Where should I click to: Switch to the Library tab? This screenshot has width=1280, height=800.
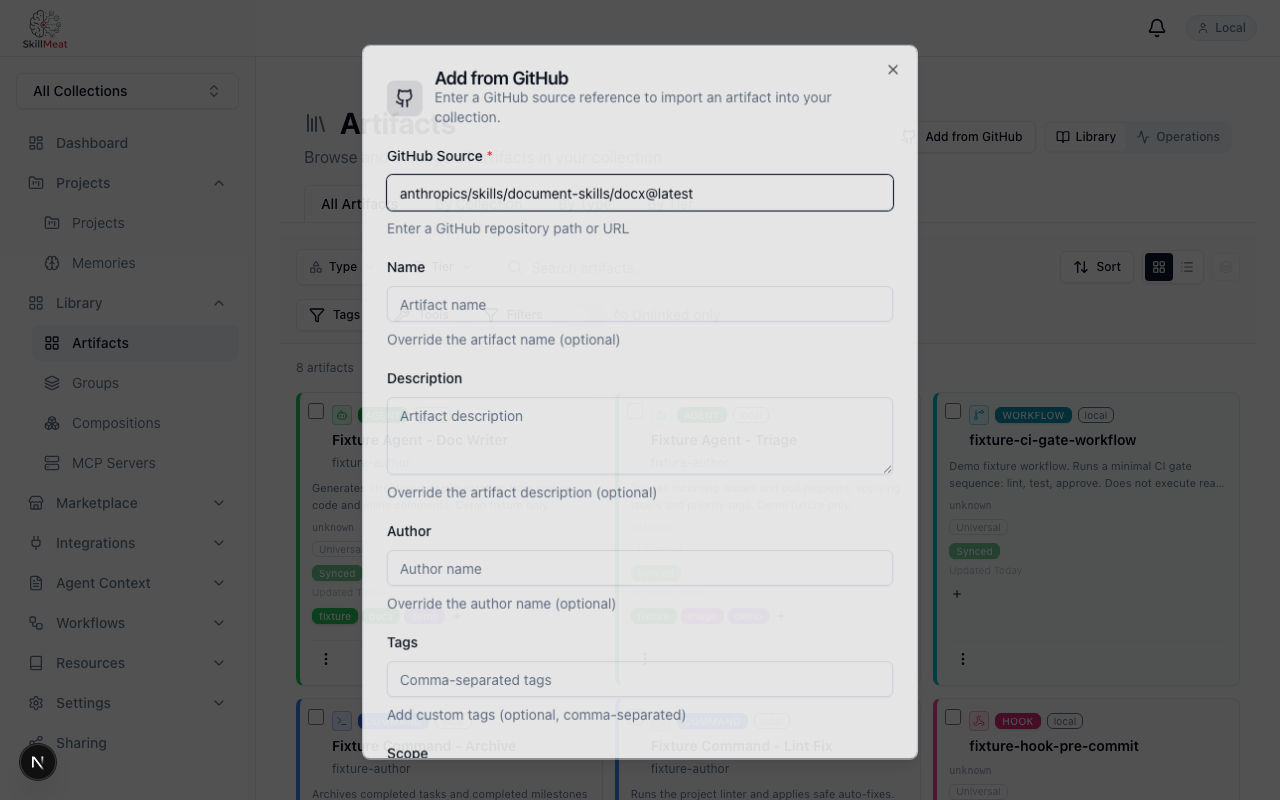[1086, 137]
